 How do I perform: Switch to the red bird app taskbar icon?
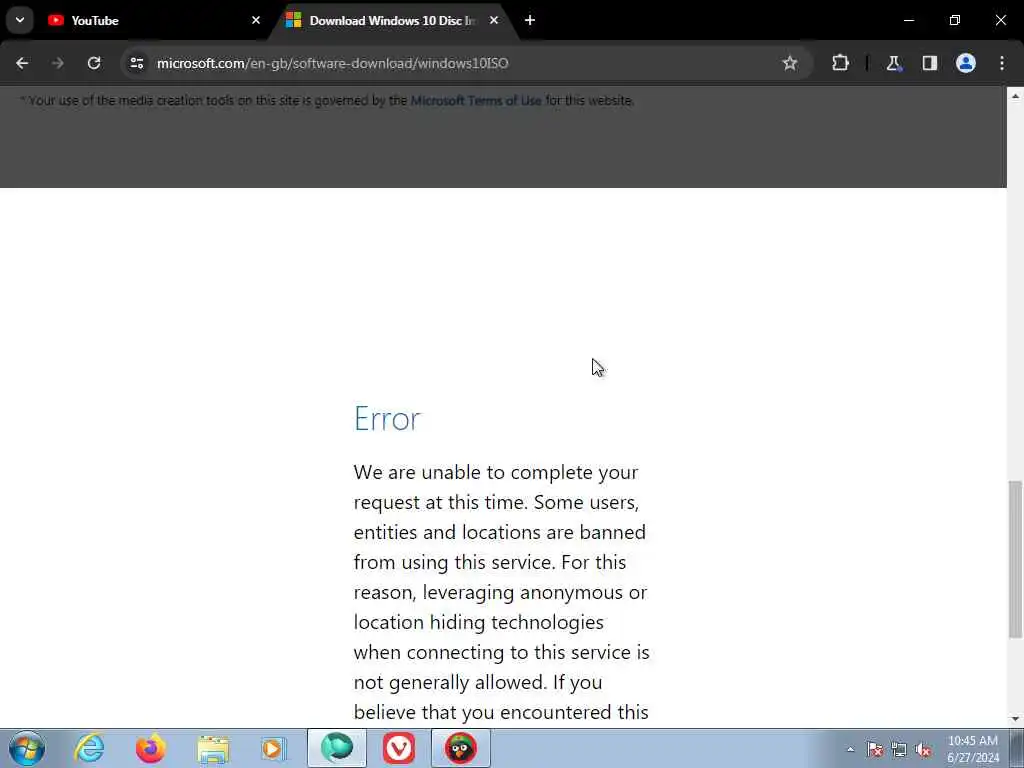(x=460, y=748)
